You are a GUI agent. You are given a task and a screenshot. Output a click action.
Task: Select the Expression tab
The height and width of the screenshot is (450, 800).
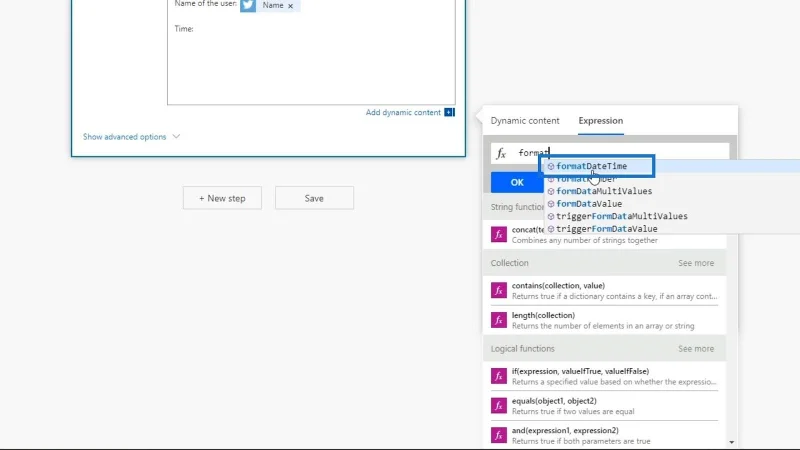coord(601,120)
